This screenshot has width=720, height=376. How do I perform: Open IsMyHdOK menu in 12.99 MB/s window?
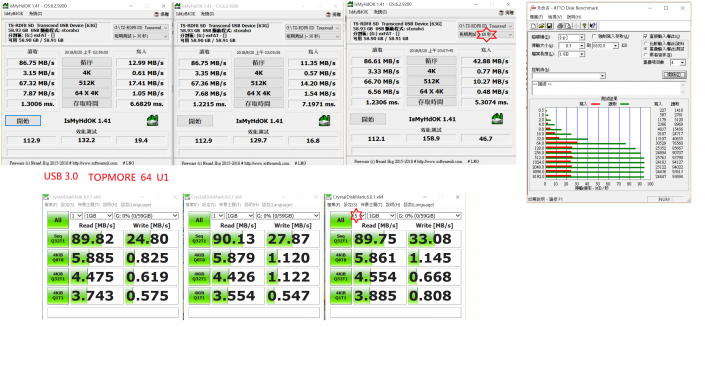tap(13, 14)
